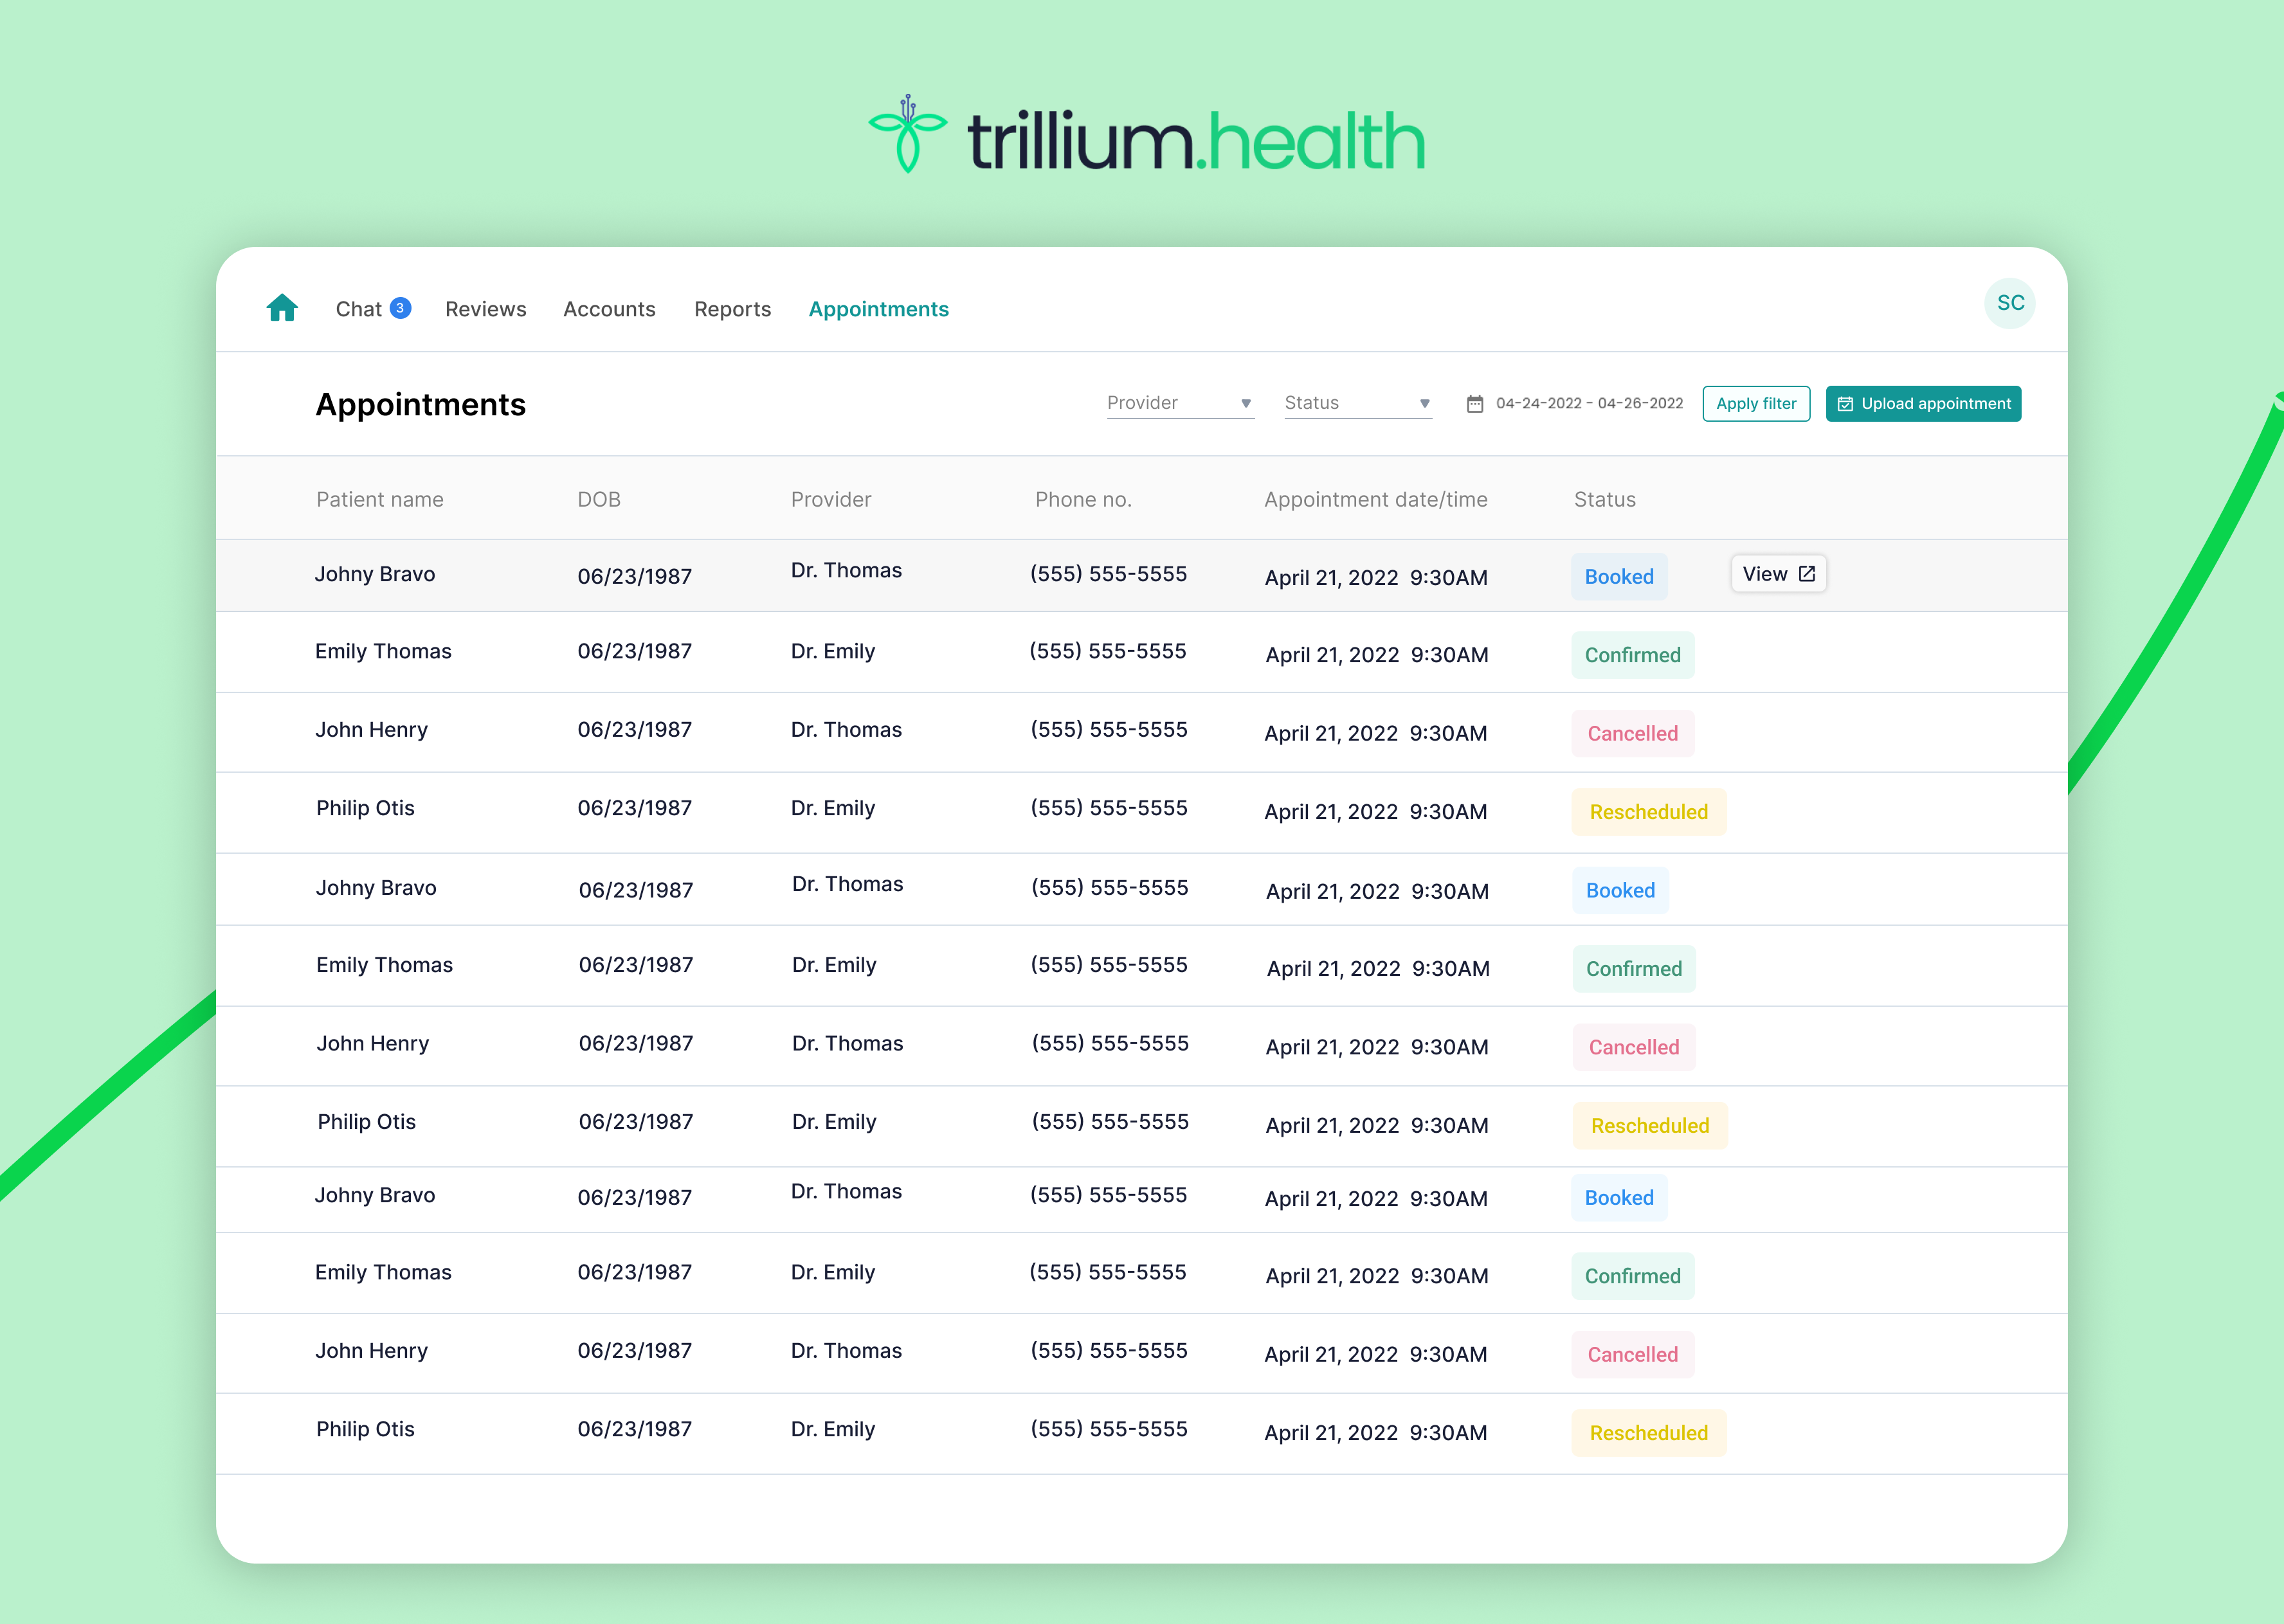Toggle Booked status for Johny Bravo row

pyautogui.click(x=1618, y=575)
